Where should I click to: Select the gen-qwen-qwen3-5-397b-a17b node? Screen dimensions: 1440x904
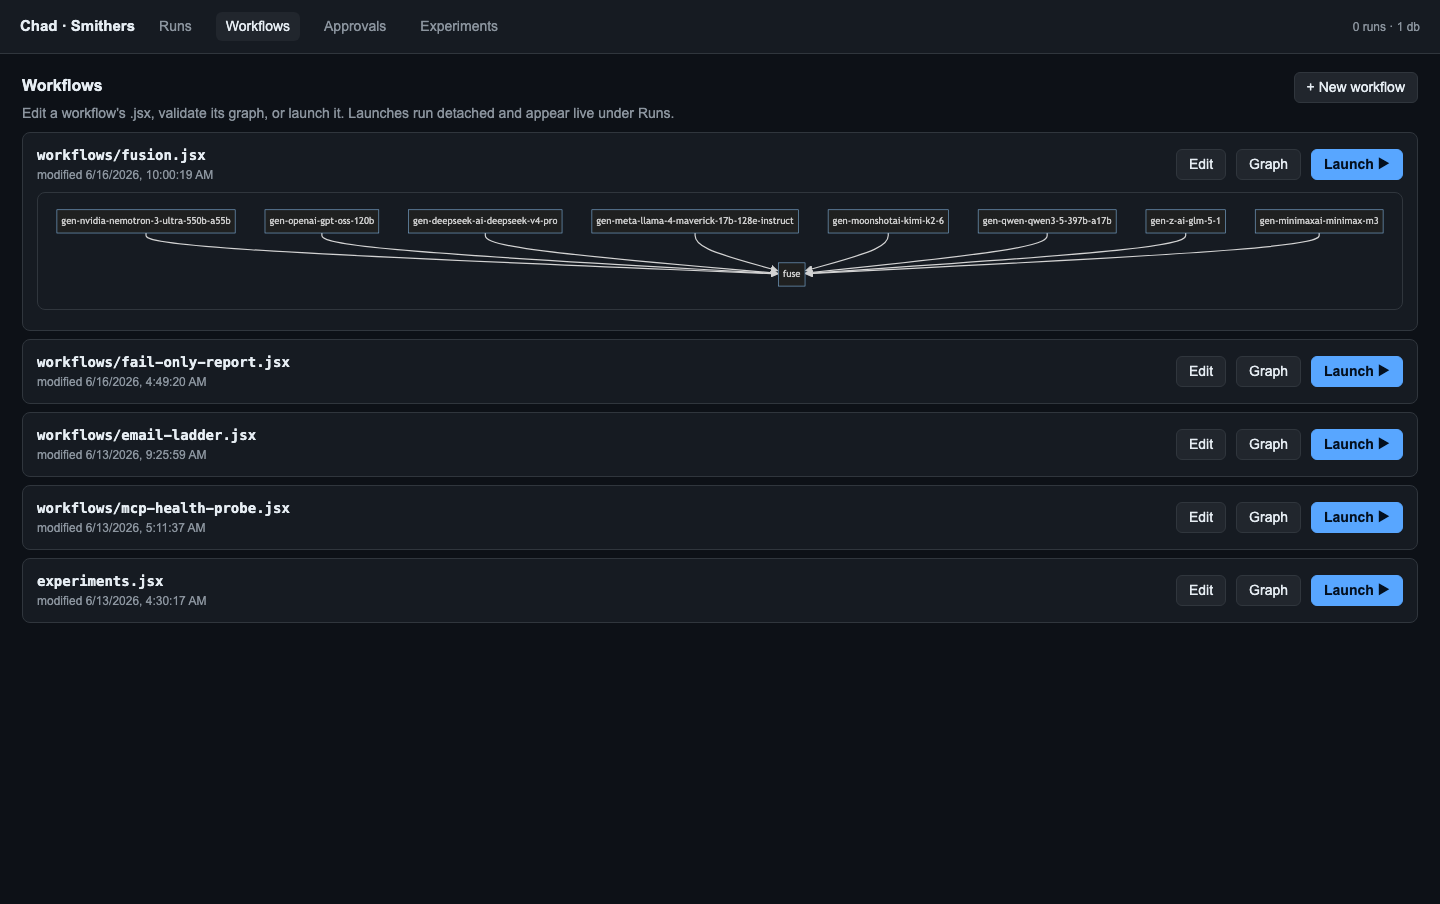pyautogui.click(x=1047, y=221)
